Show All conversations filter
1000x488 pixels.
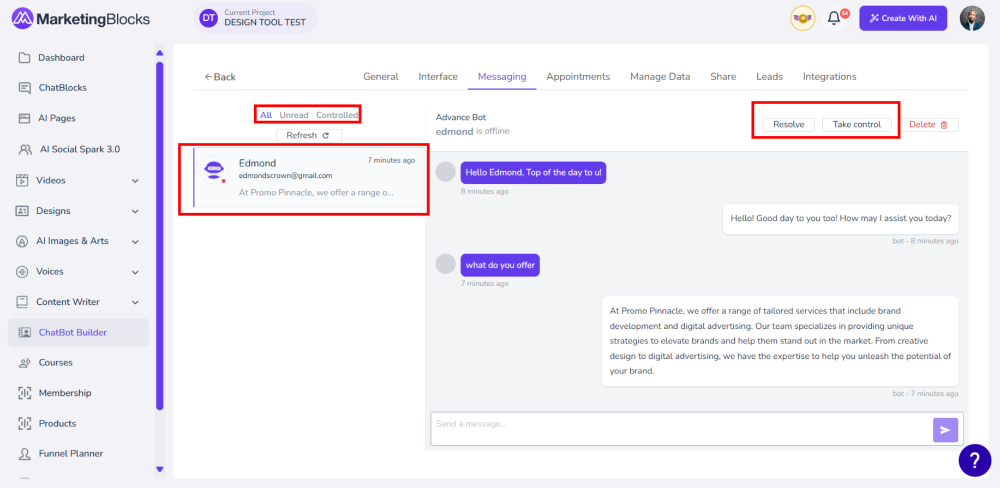coord(266,115)
